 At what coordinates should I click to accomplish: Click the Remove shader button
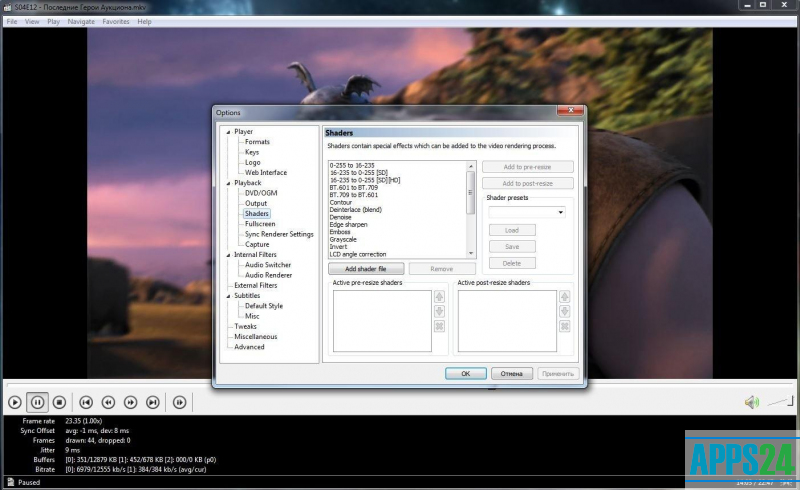point(442,268)
